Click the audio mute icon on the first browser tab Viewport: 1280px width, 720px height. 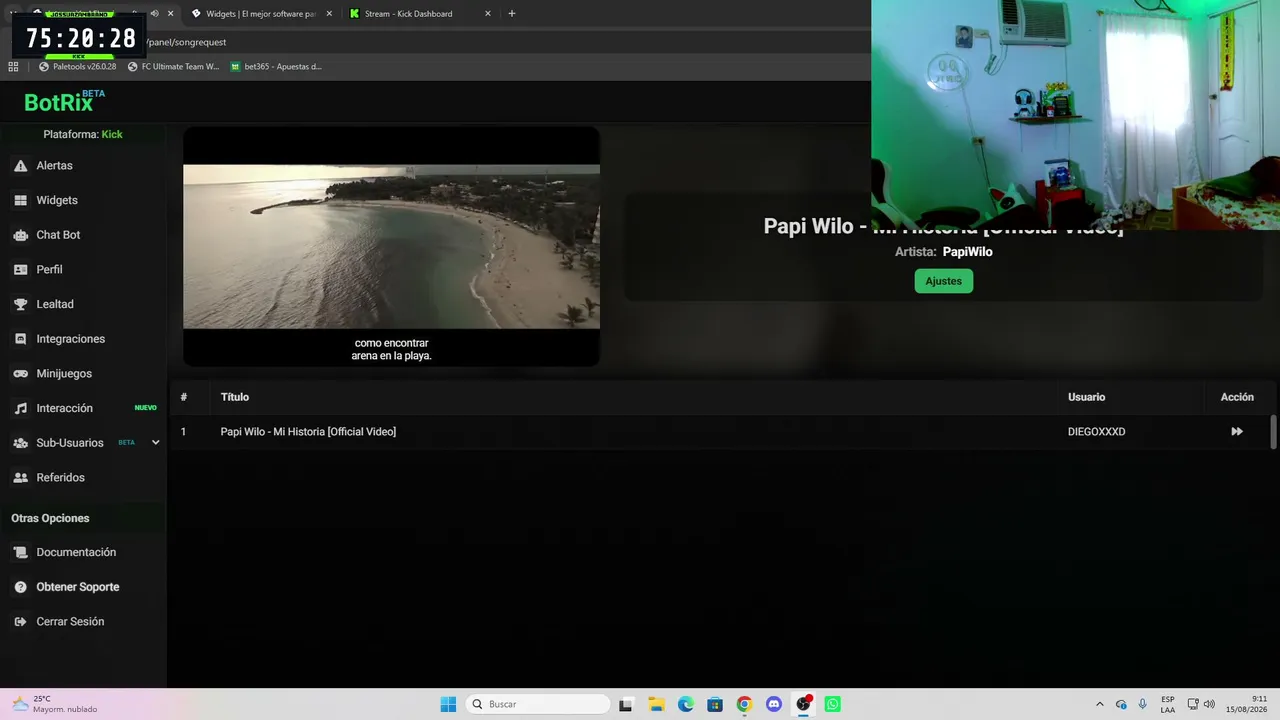click(x=154, y=14)
